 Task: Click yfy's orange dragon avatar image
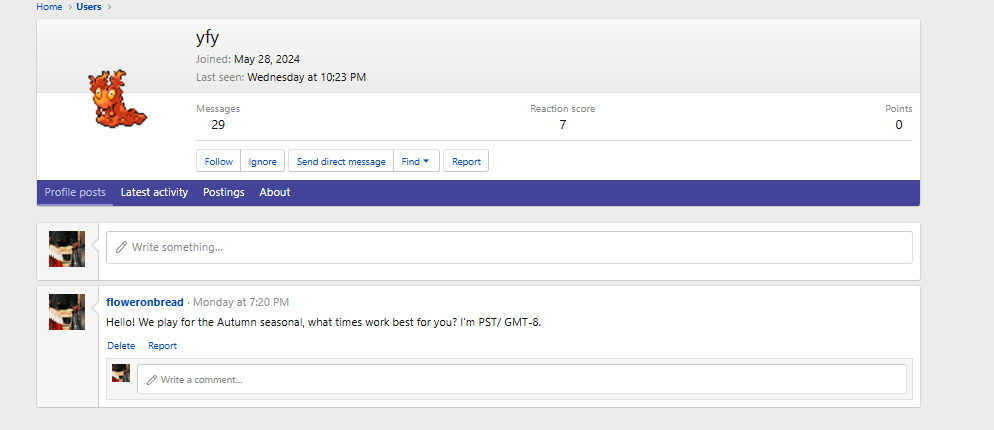[117, 100]
